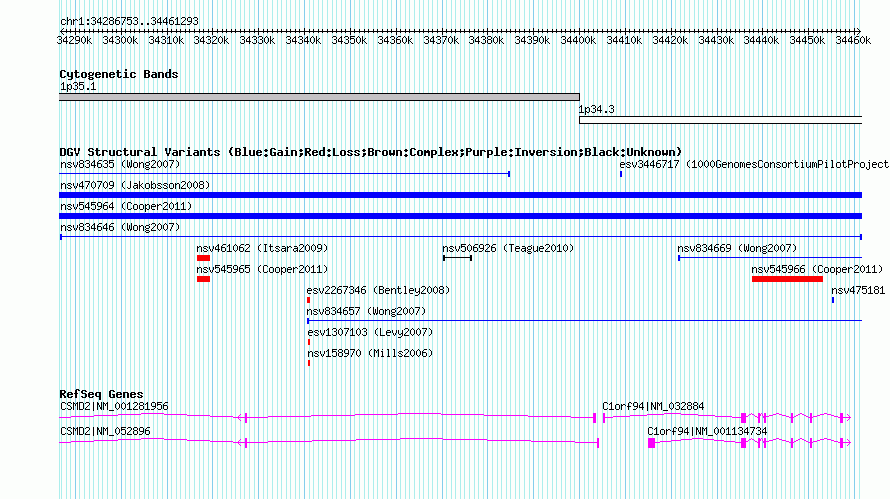Viewport: 890px width, 499px height.
Task: Click the nsv475181 variant label
Action: (x=858, y=290)
